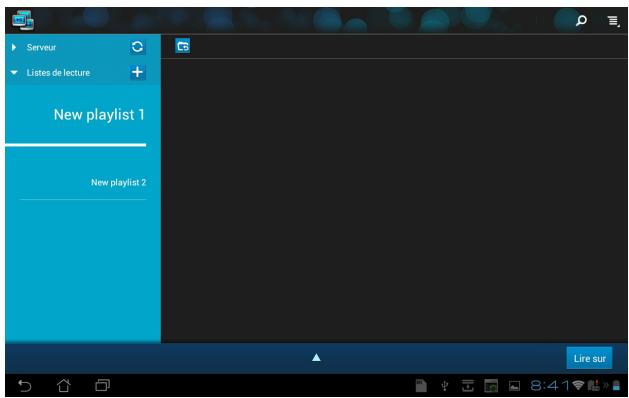This screenshot has height=398, width=629.
Task: Select the Serveur label
Action: click(x=41, y=47)
